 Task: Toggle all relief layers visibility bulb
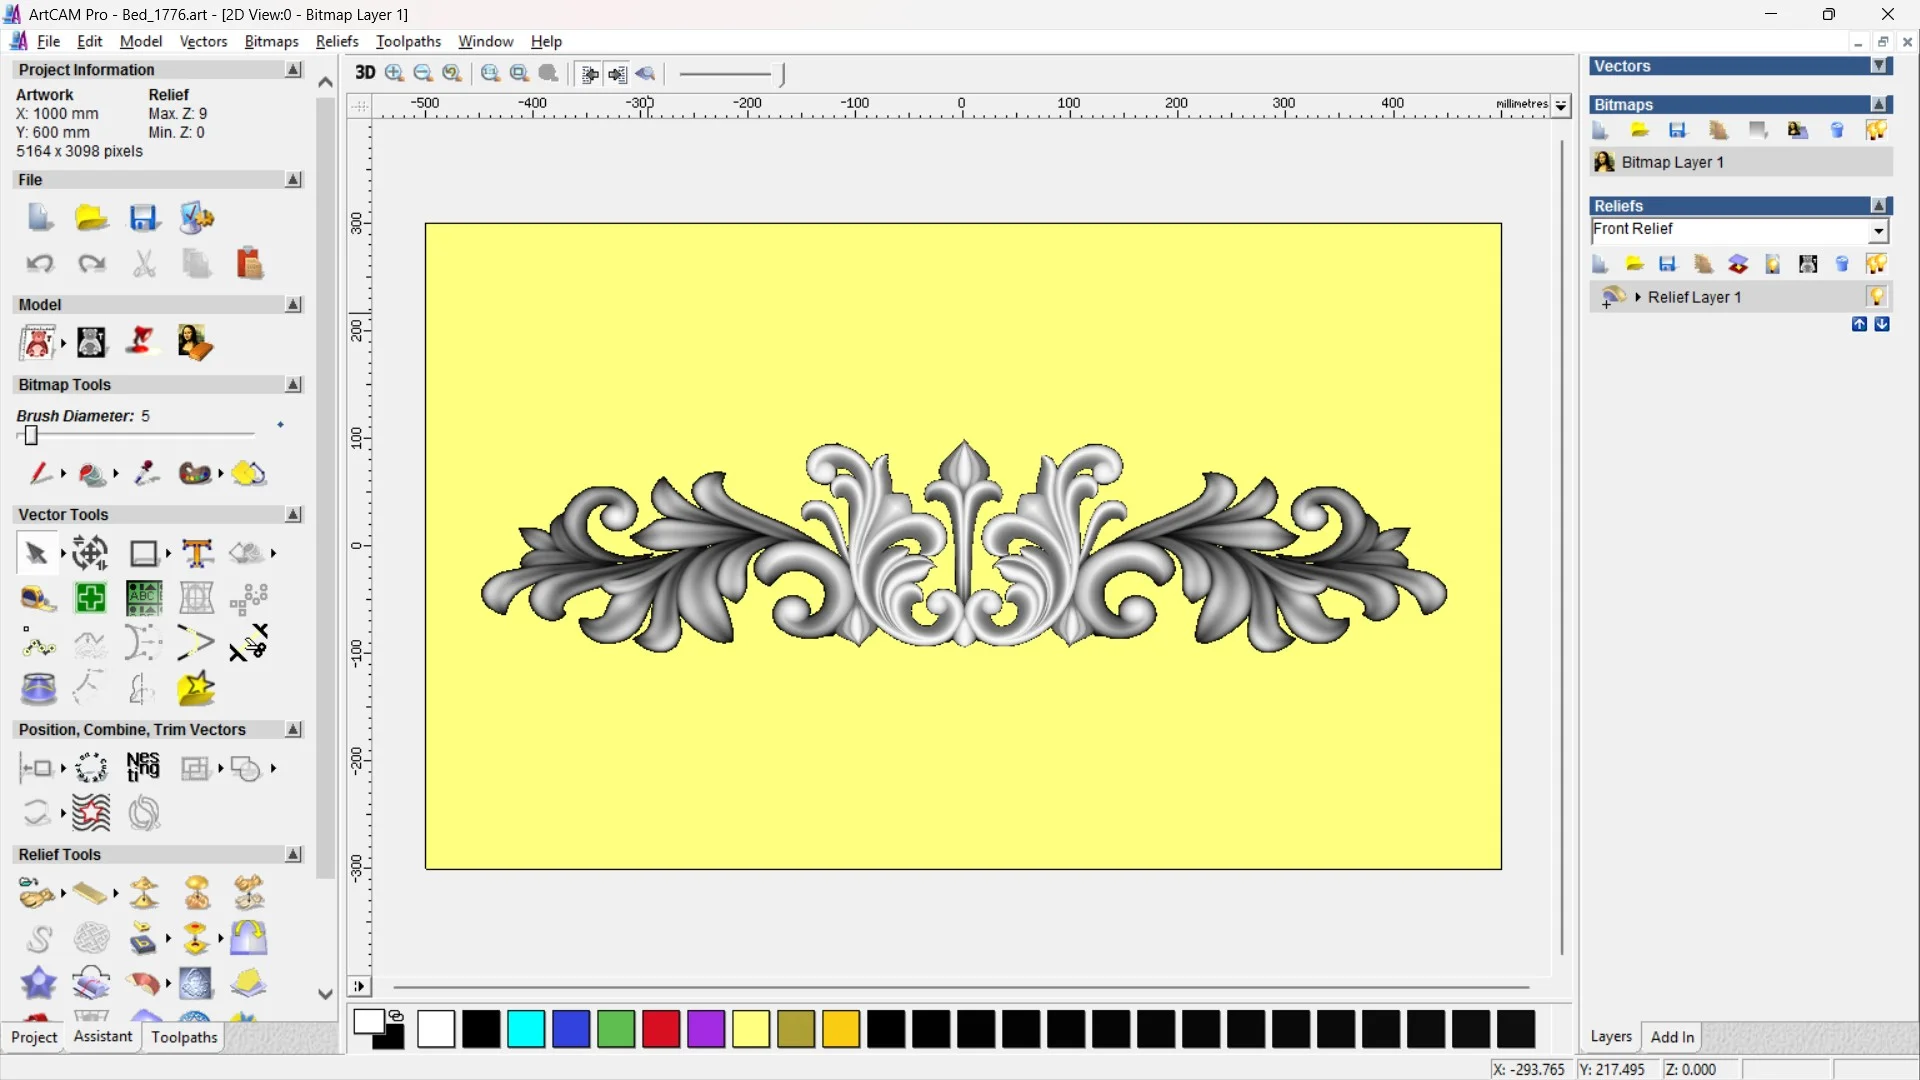click(1876, 264)
